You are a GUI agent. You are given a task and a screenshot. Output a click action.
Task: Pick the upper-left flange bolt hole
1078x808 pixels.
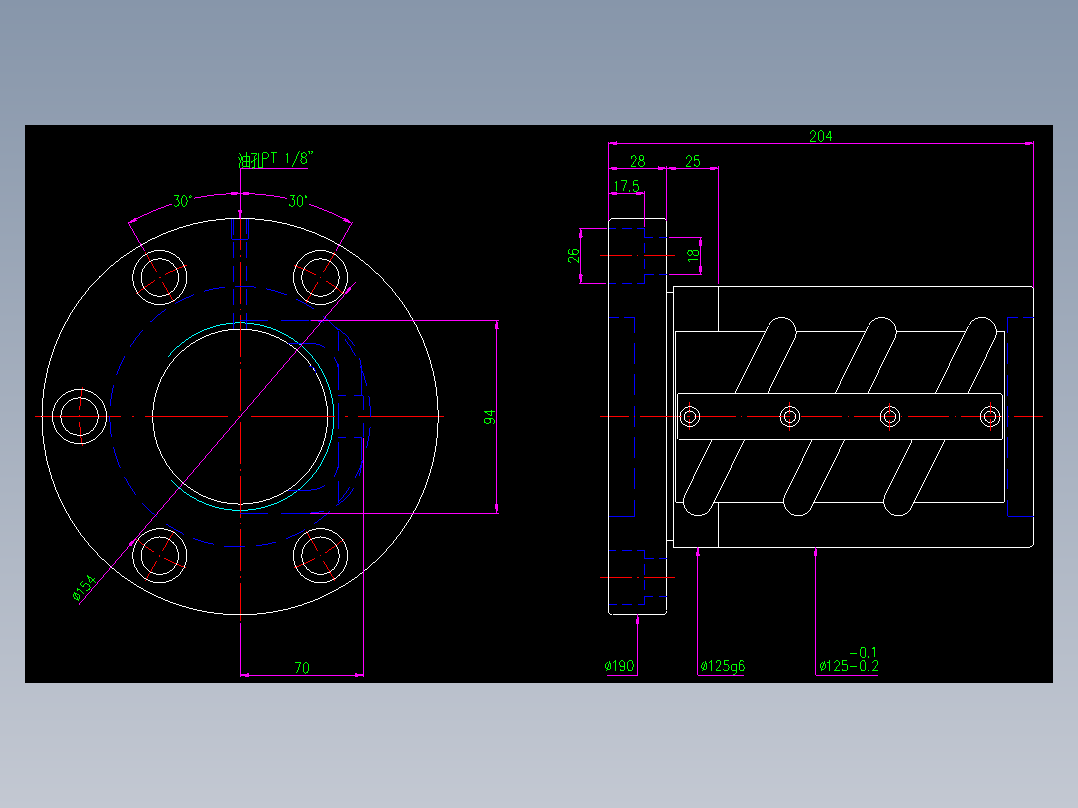[x=160, y=278]
